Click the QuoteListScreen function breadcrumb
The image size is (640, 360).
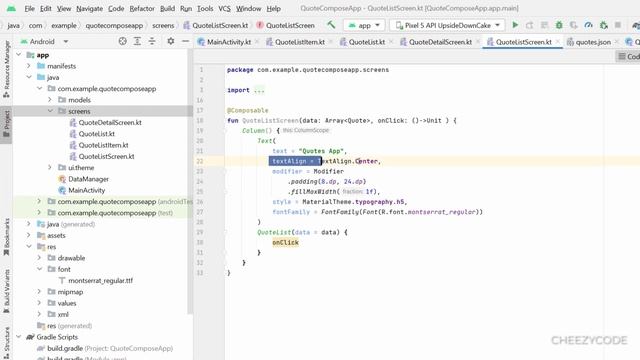(x=285, y=25)
